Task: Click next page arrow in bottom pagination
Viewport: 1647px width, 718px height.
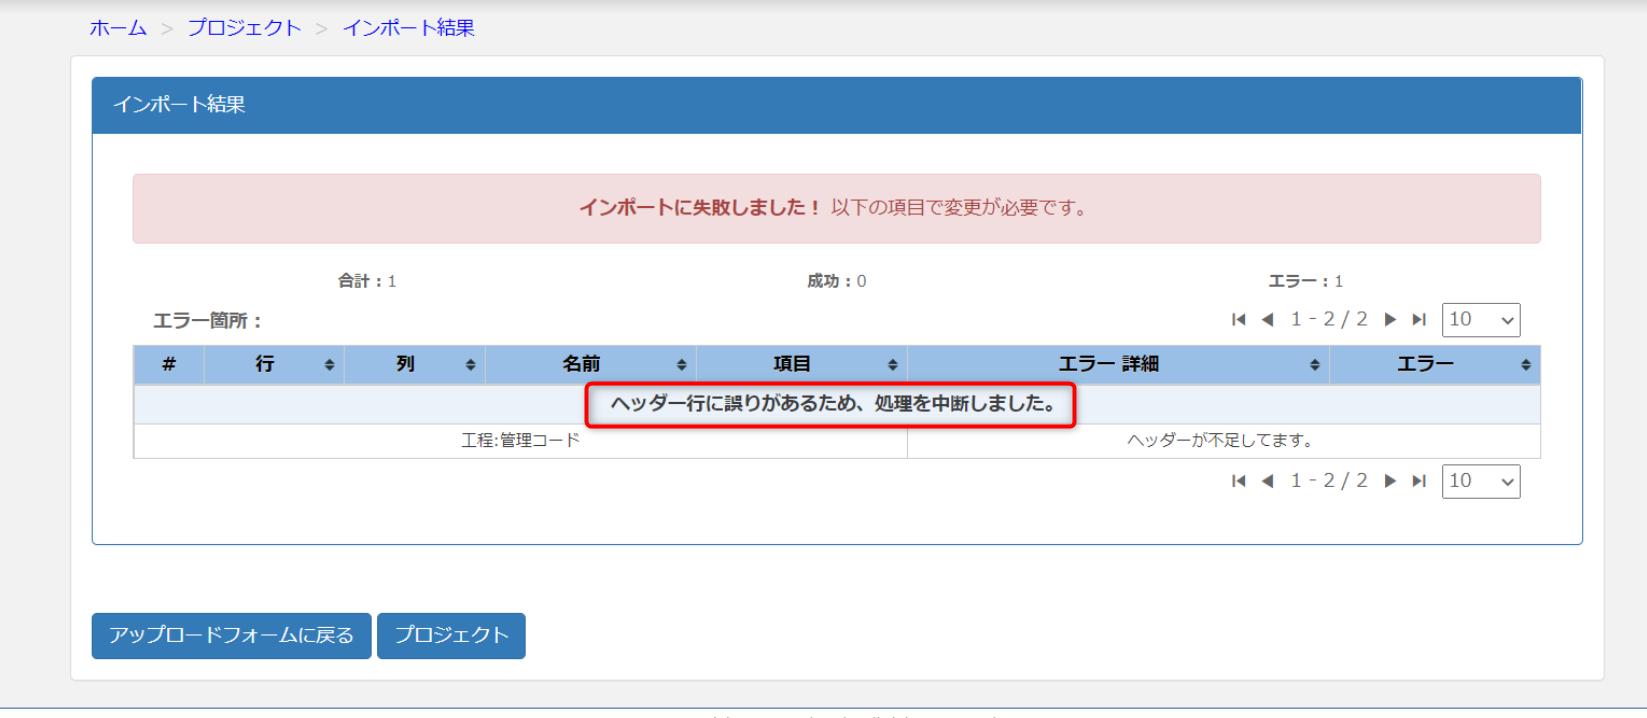Action: point(1390,481)
